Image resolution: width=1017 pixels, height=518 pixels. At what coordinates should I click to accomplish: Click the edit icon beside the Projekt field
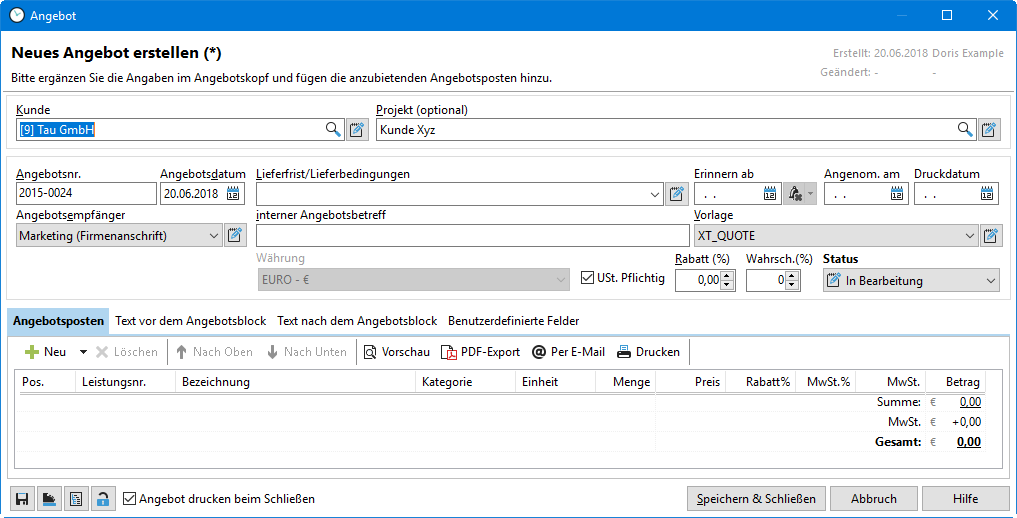click(989, 129)
